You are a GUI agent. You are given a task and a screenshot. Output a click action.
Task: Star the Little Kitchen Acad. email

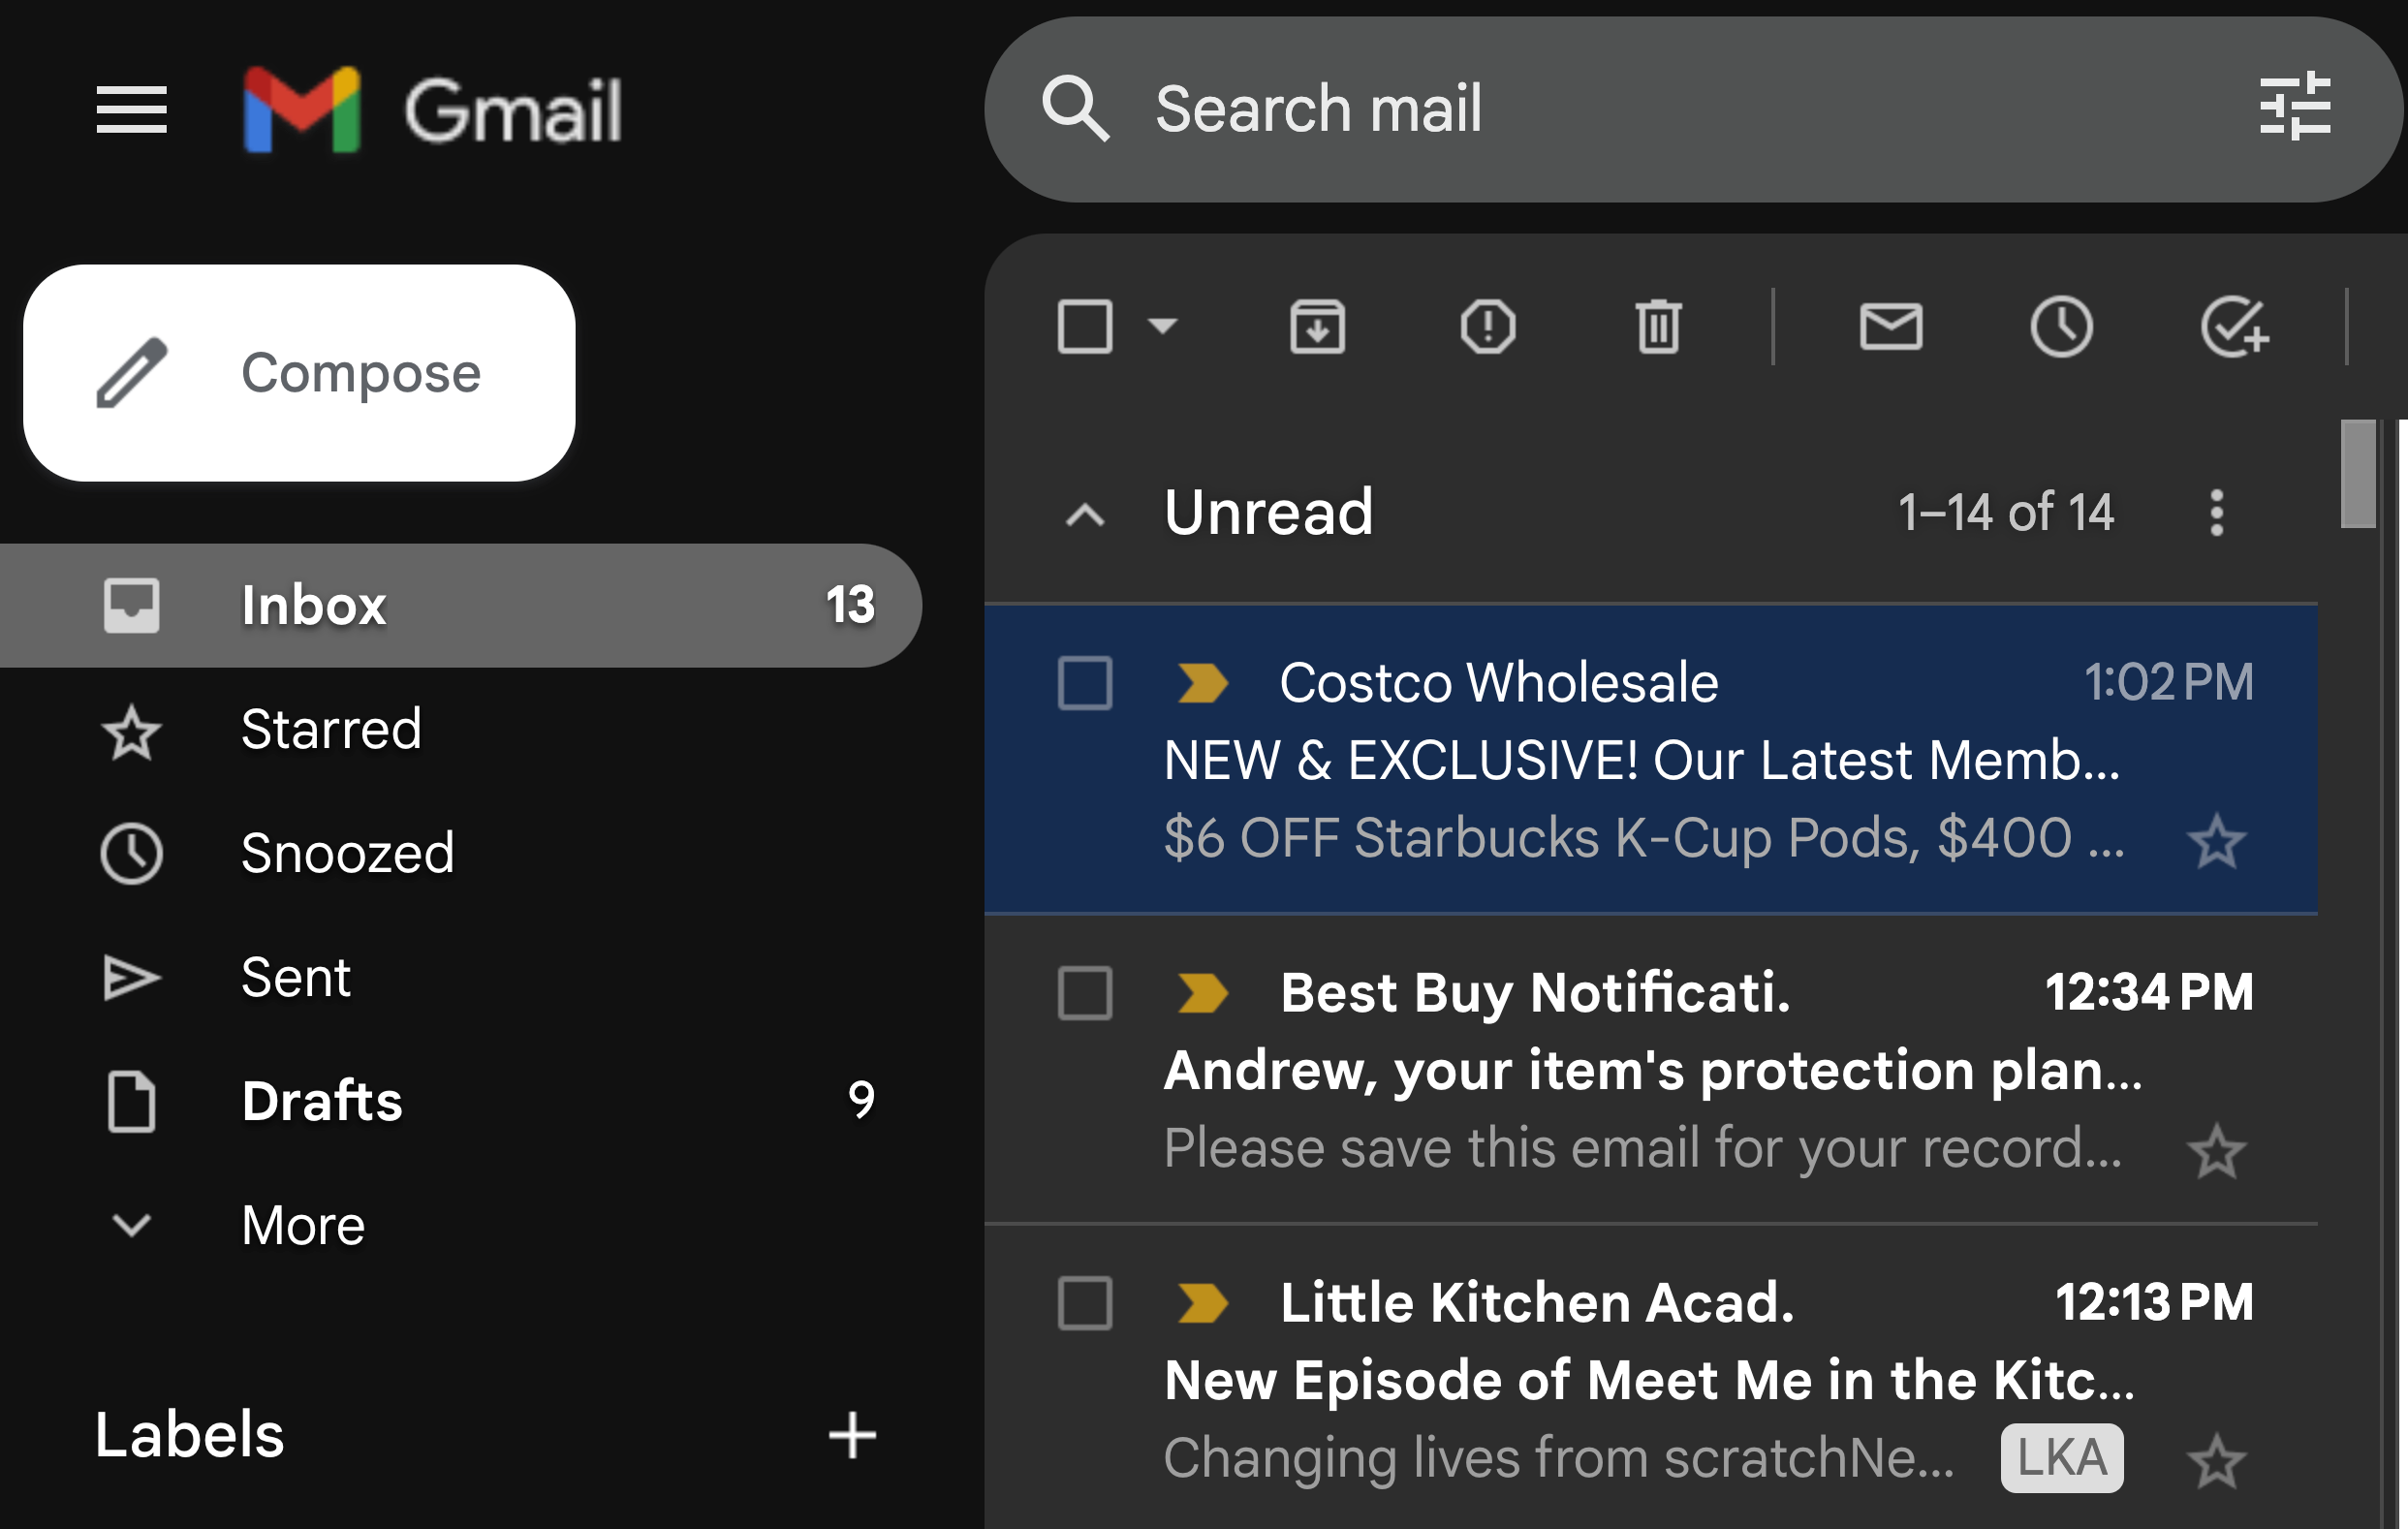point(2217,1462)
